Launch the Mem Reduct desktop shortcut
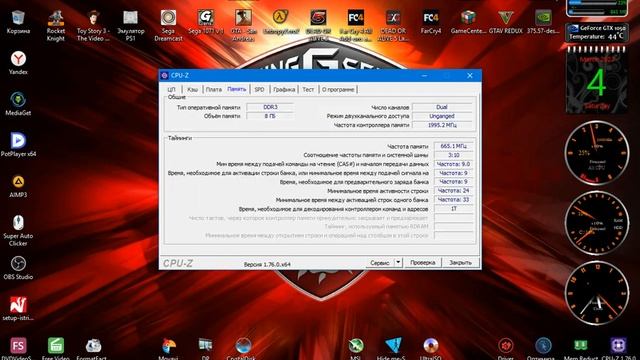This screenshot has height=360, width=640. pyautogui.click(x=580, y=348)
